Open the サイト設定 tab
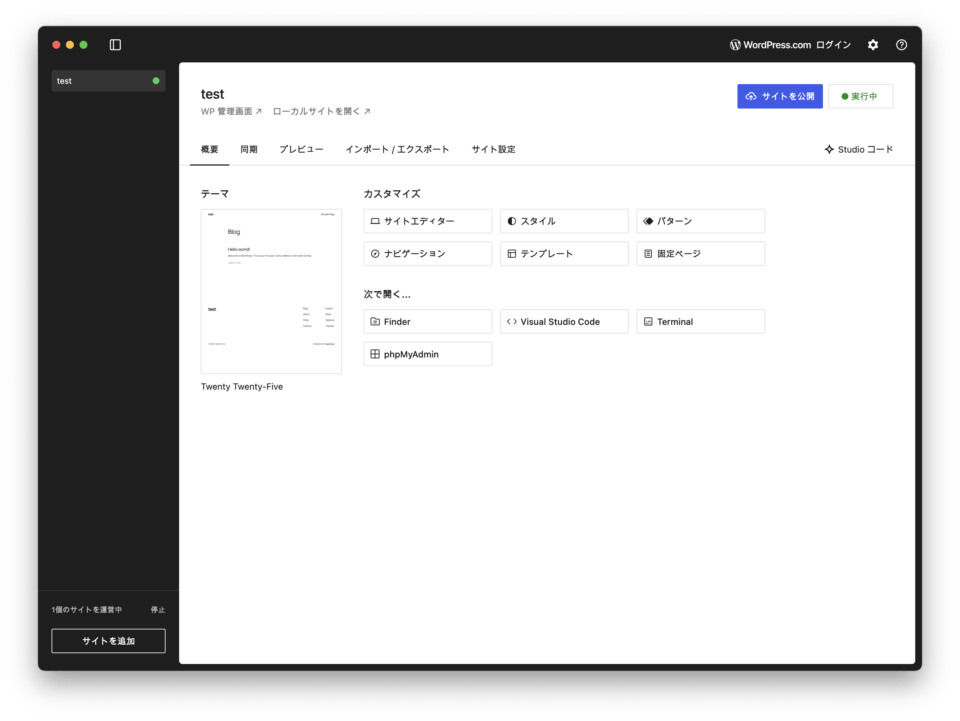This screenshot has width=960, height=721. [493, 149]
